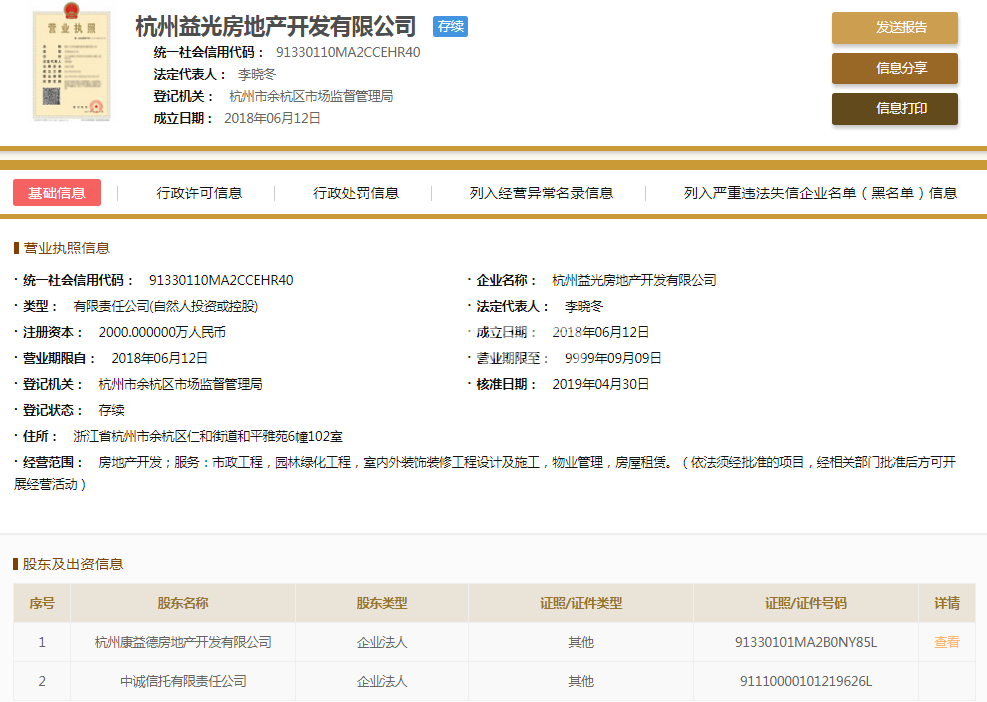Click the 经营范围 business scope text
The width and height of the screenshot is (987, 702).
point(485,473)
